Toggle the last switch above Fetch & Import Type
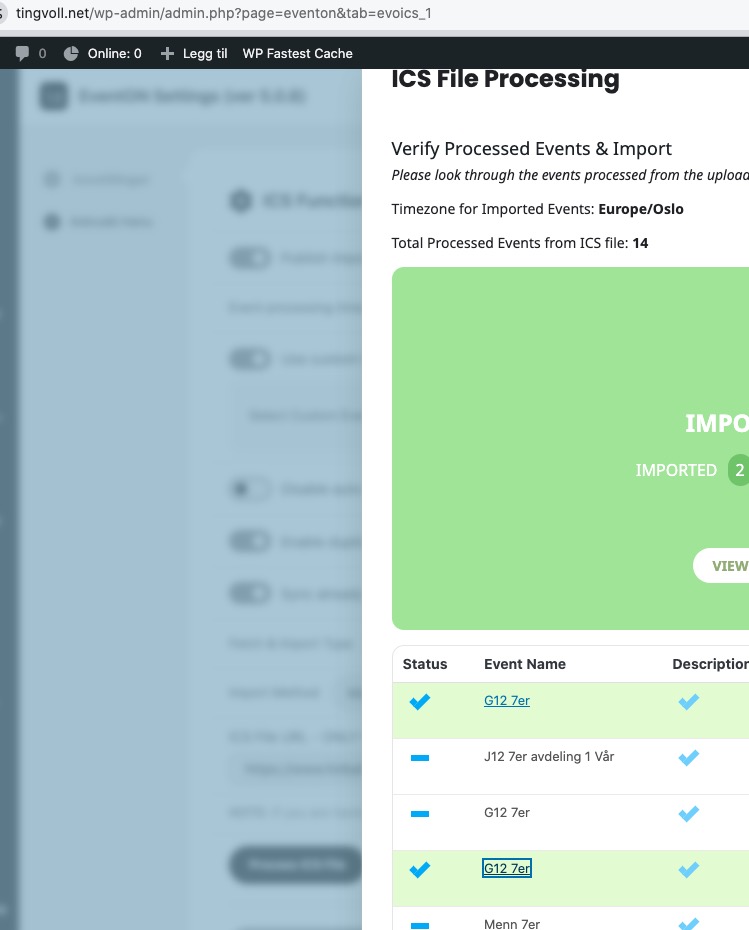Image resolution: width=749 pixels, height=930 pixels. coord(250,593)
